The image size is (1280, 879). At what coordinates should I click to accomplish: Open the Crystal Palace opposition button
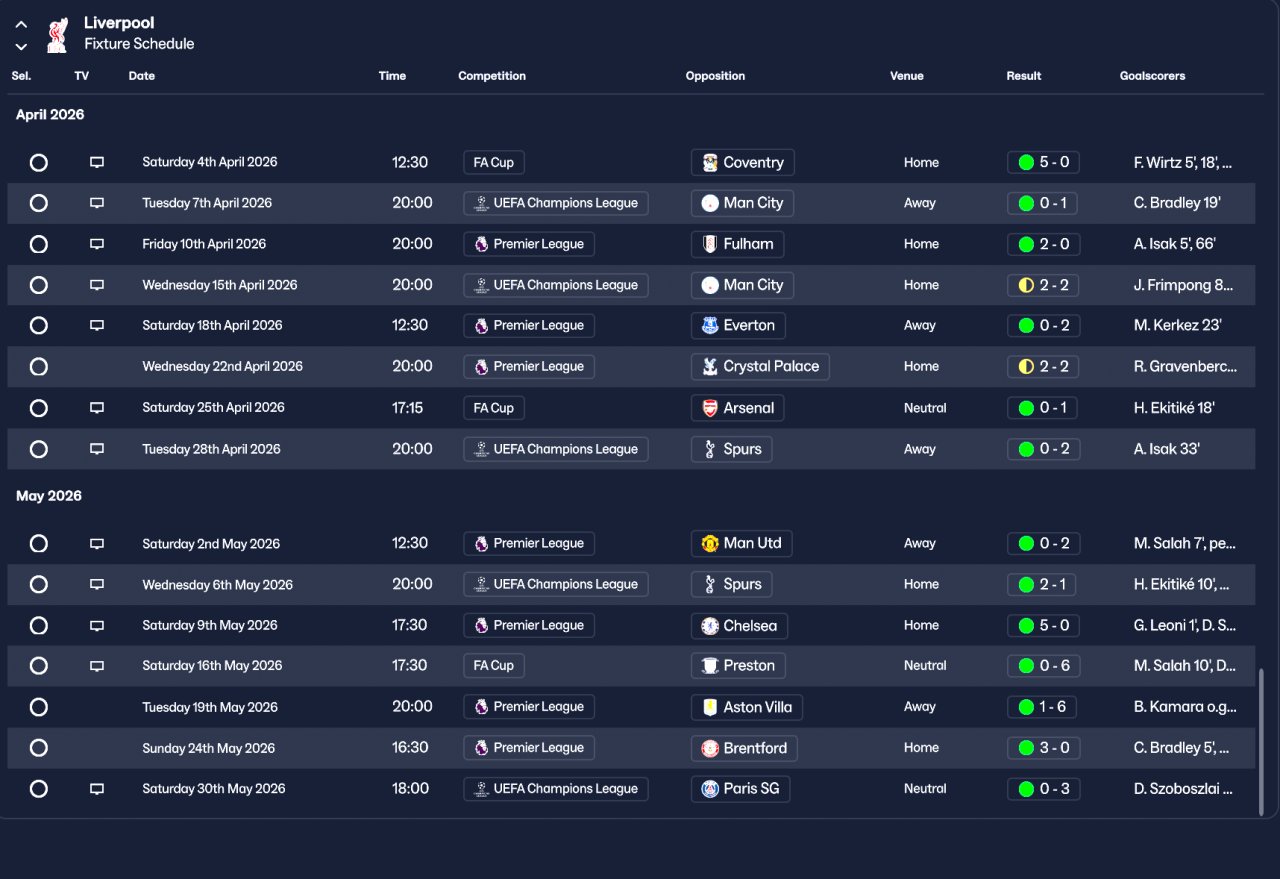tap(760, 366)
